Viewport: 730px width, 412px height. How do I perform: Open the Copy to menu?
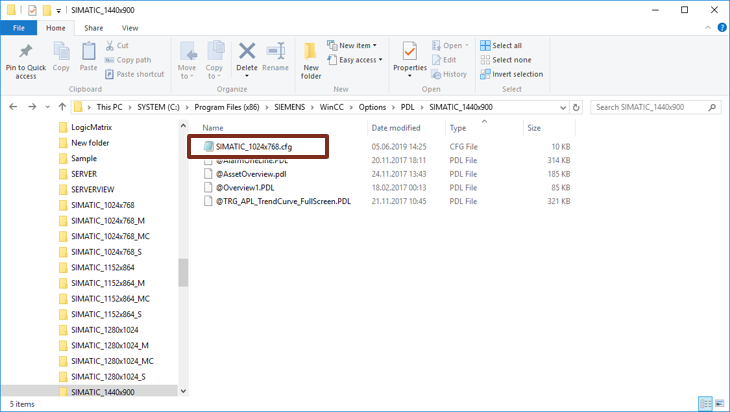[214, 61]
